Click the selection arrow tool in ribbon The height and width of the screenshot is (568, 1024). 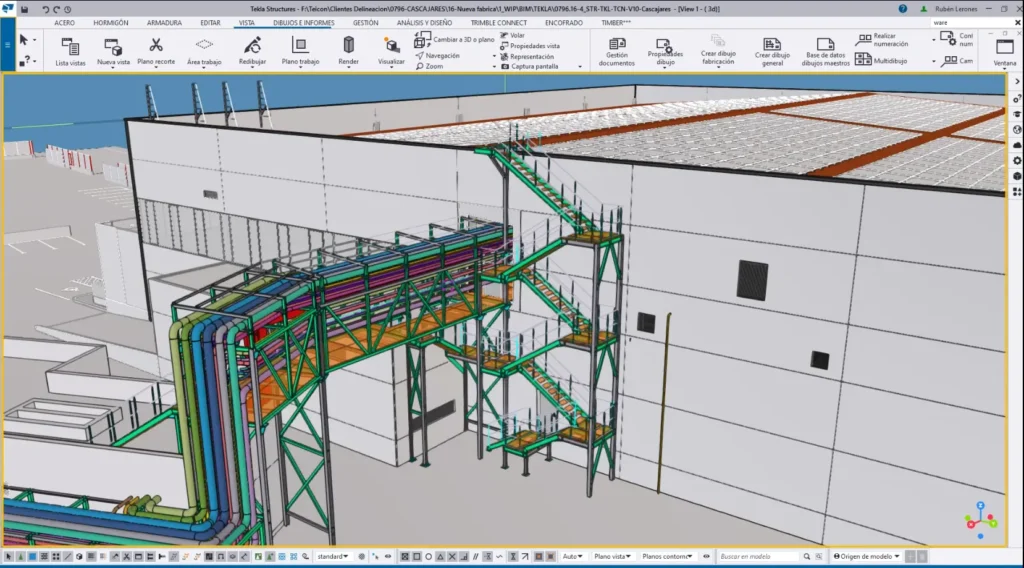[x=24, y=40]
